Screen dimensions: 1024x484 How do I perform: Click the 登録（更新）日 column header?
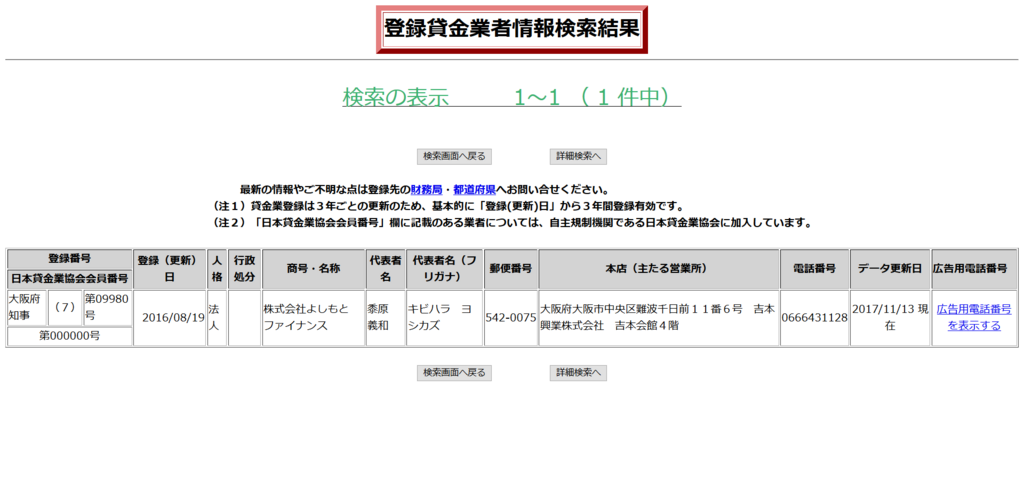pos(170,269)
